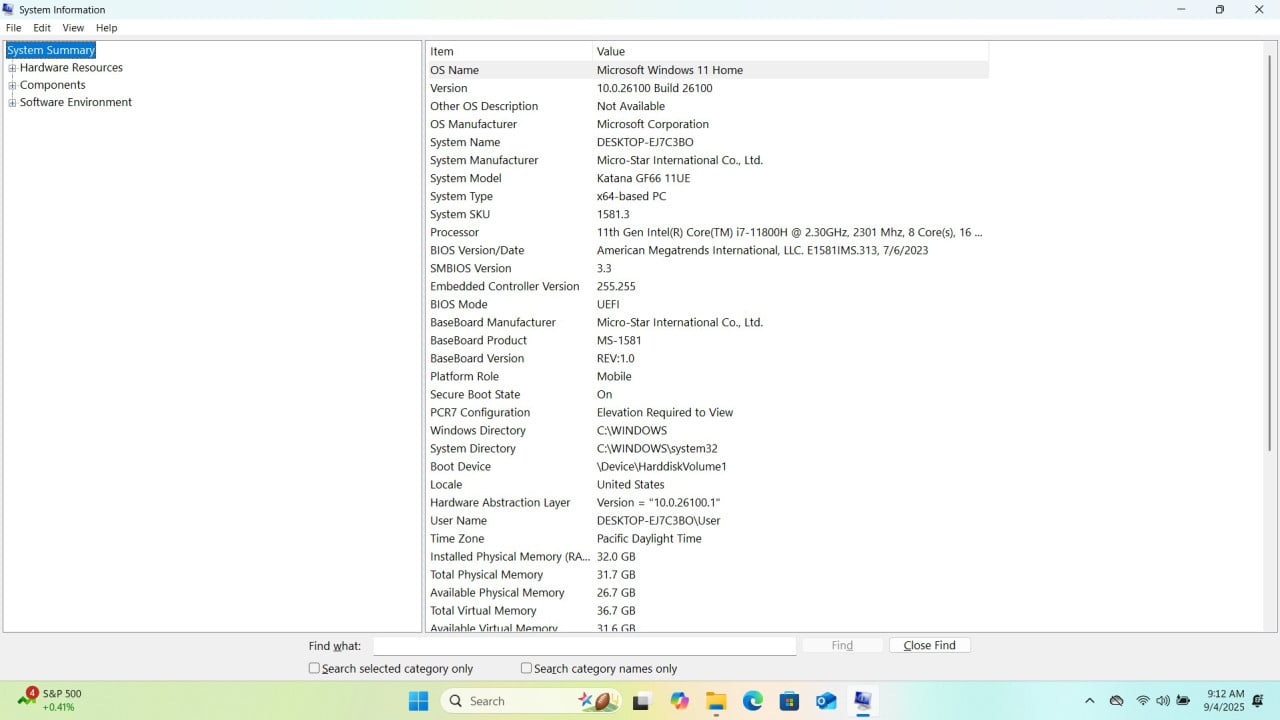Click the Close Find button

[x=929, y=645]
